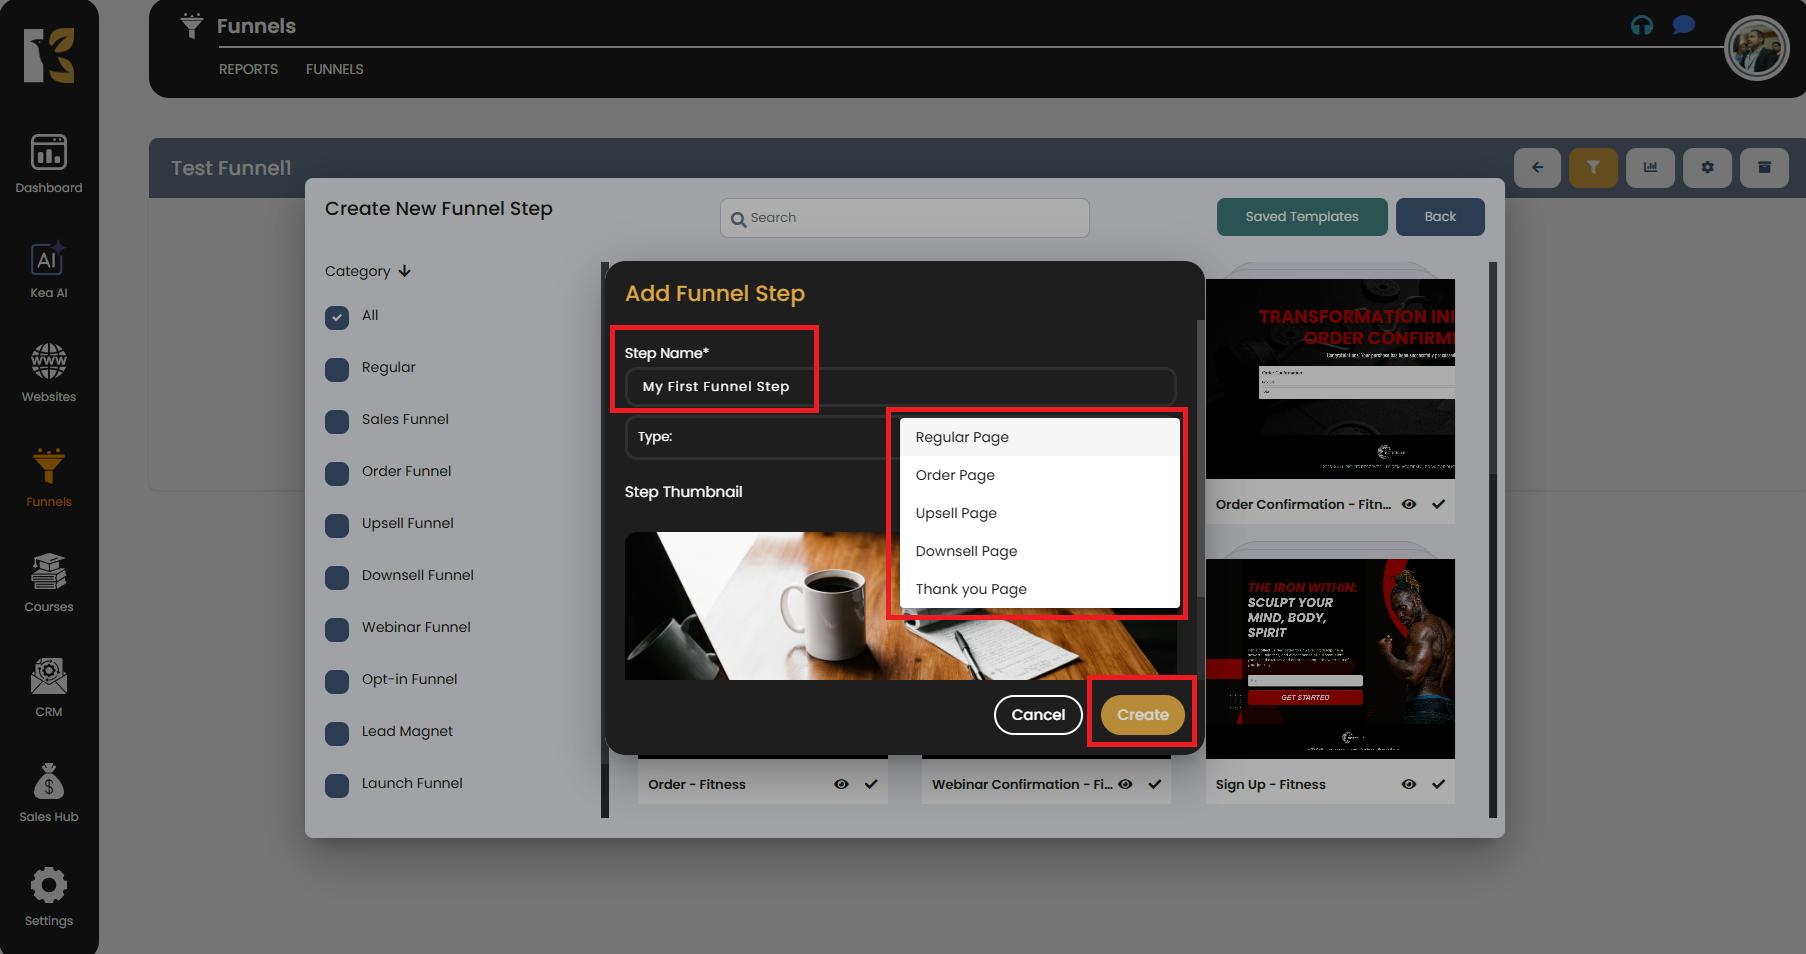1806x954 pixels.
Task: Choose Thank you Page option
Action: [x=971, y=589]
